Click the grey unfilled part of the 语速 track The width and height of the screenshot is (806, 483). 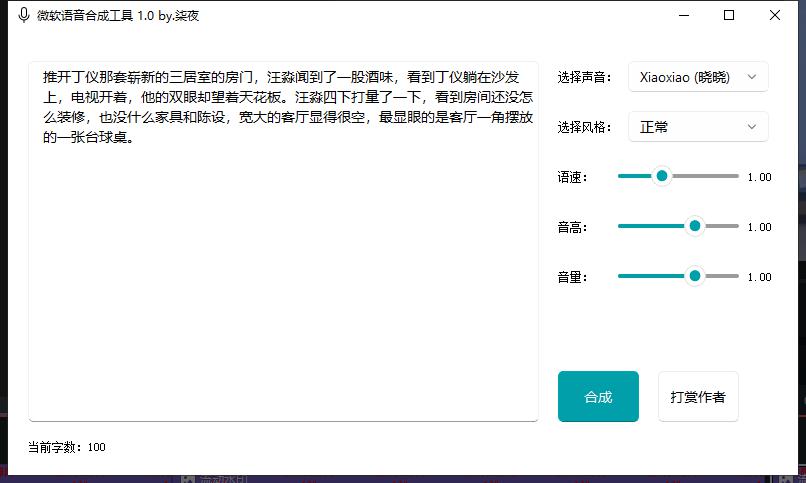[x=705, y=176]
